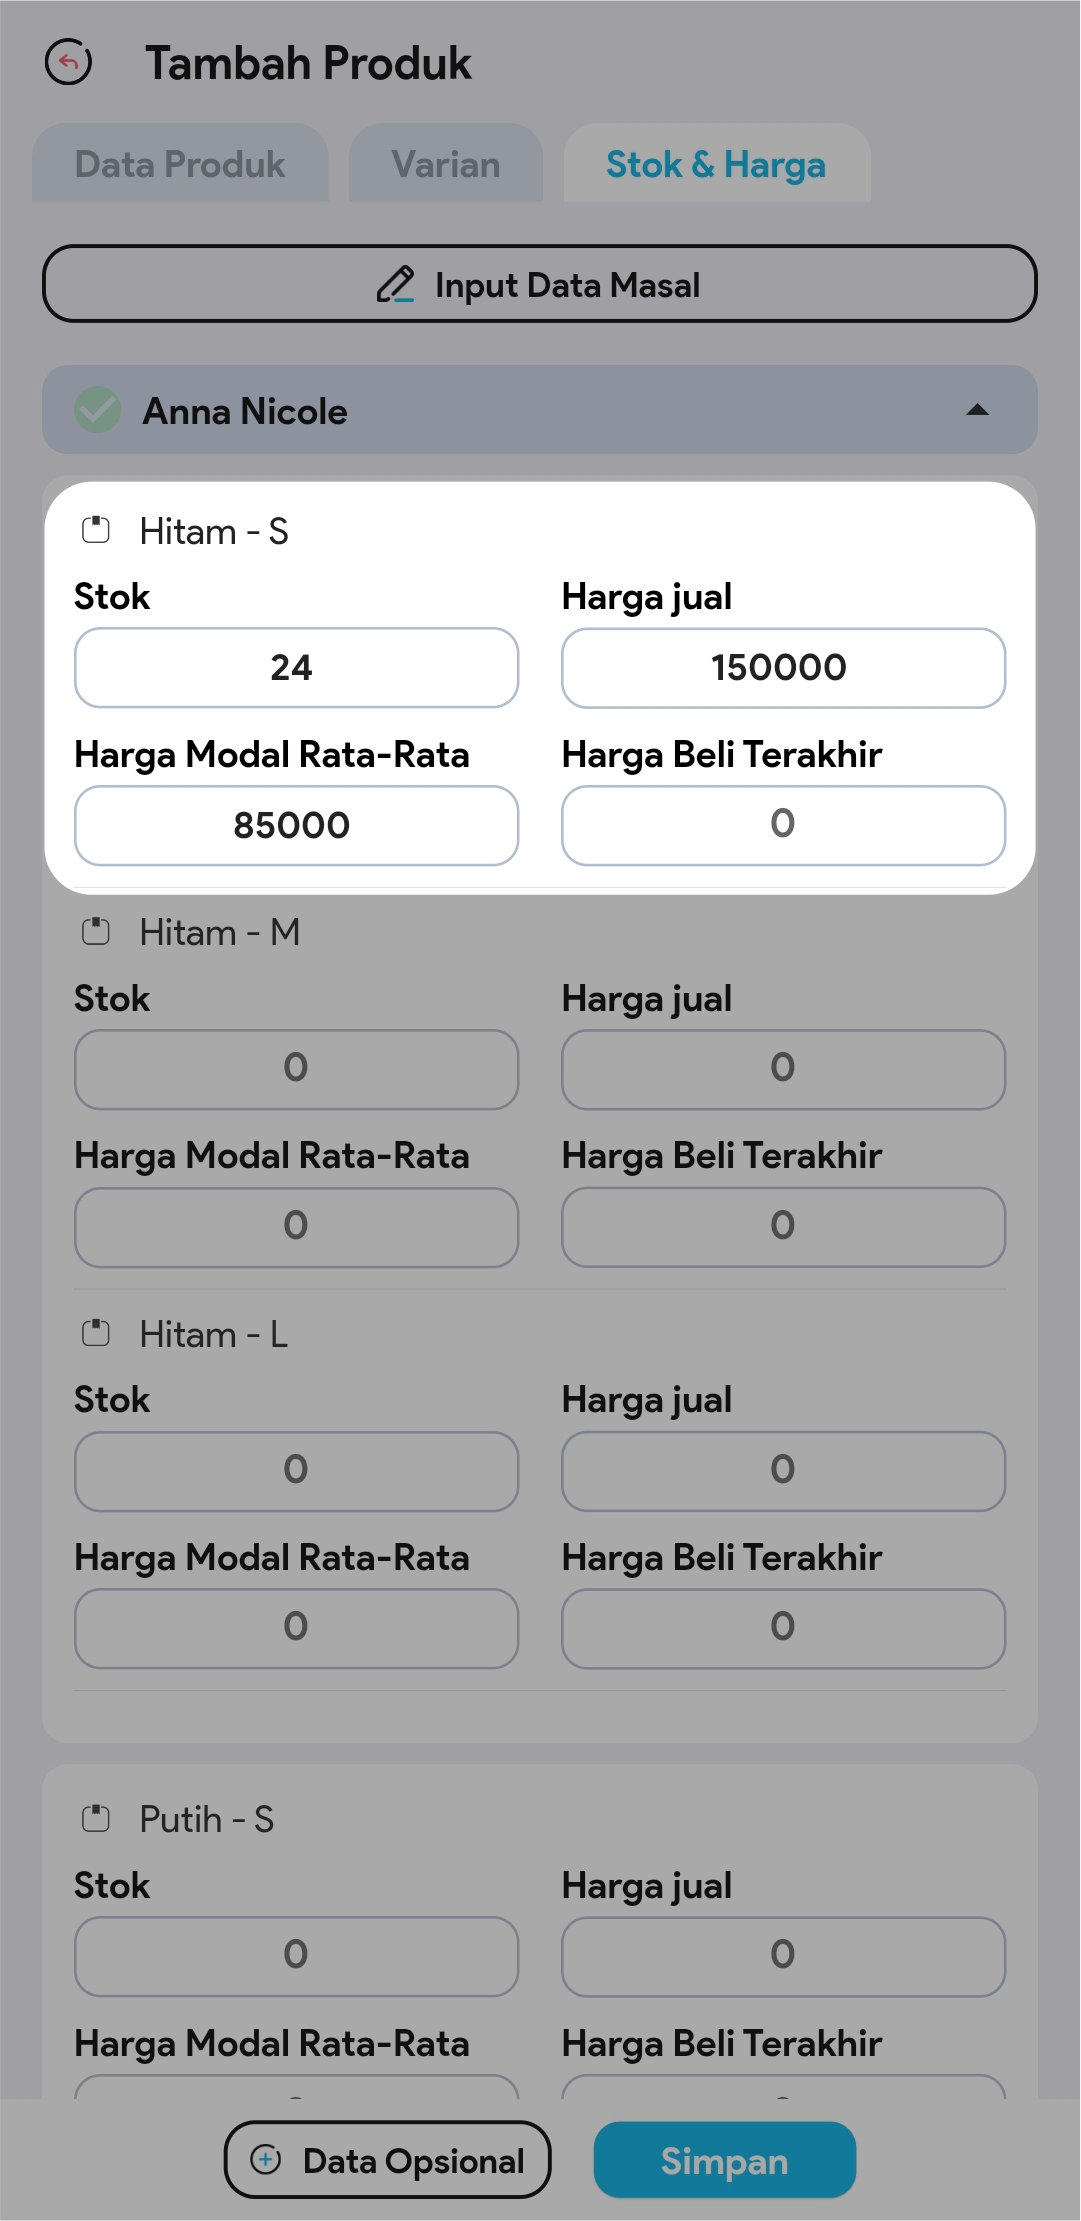Switch to the Data Produk tab
1081x2221 pixels.
tap(180, 164)
